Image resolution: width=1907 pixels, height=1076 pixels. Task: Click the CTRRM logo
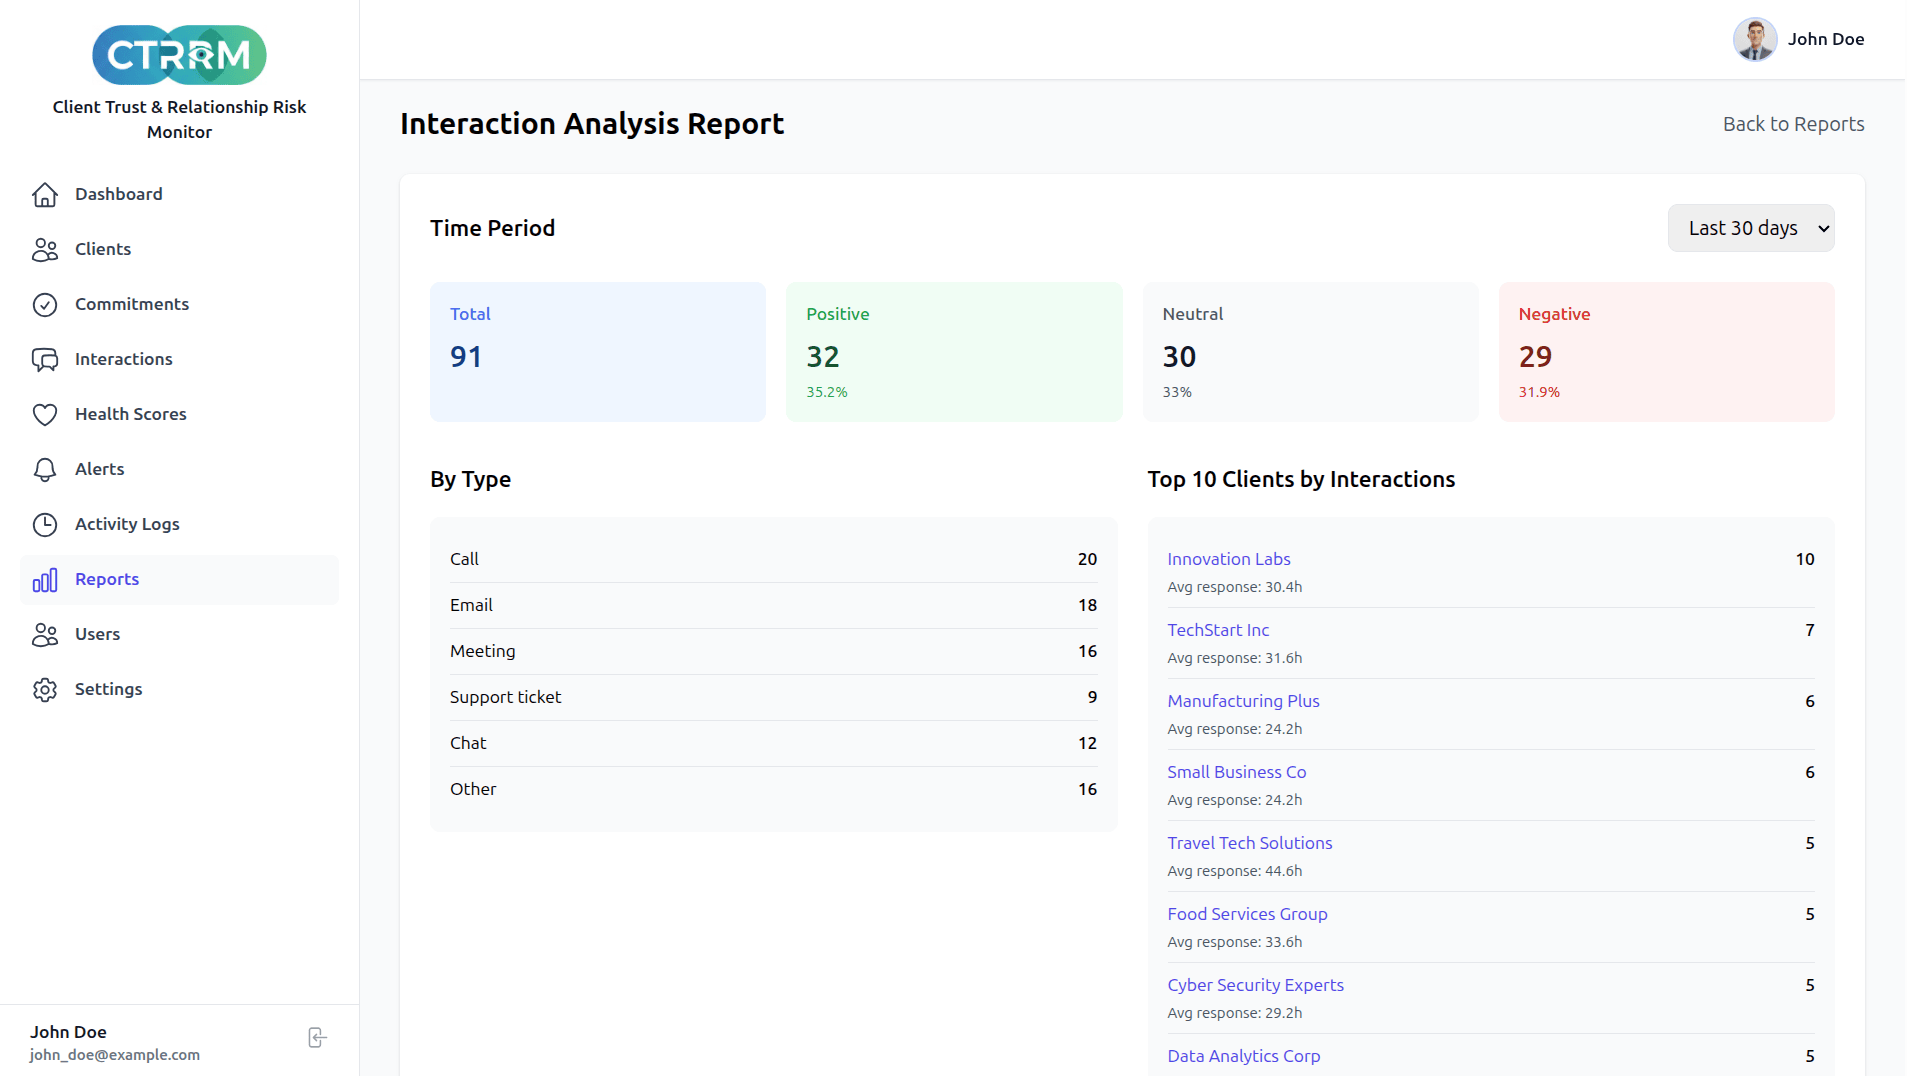pos(179,55)
